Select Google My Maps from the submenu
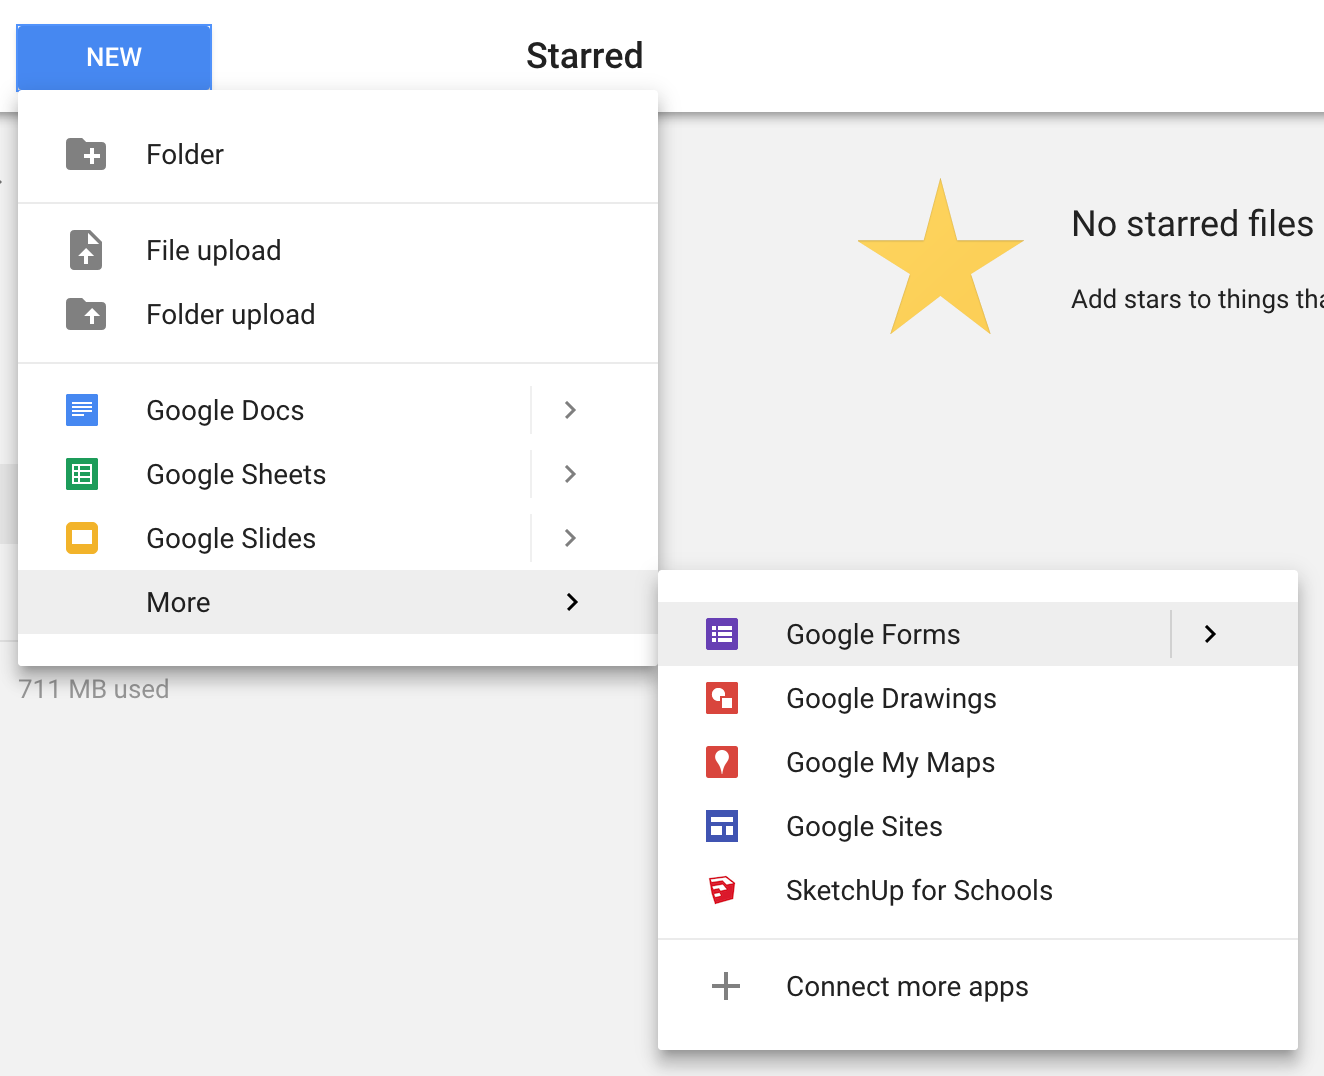Screen dimensions: 1324x1076 (978, 762)
